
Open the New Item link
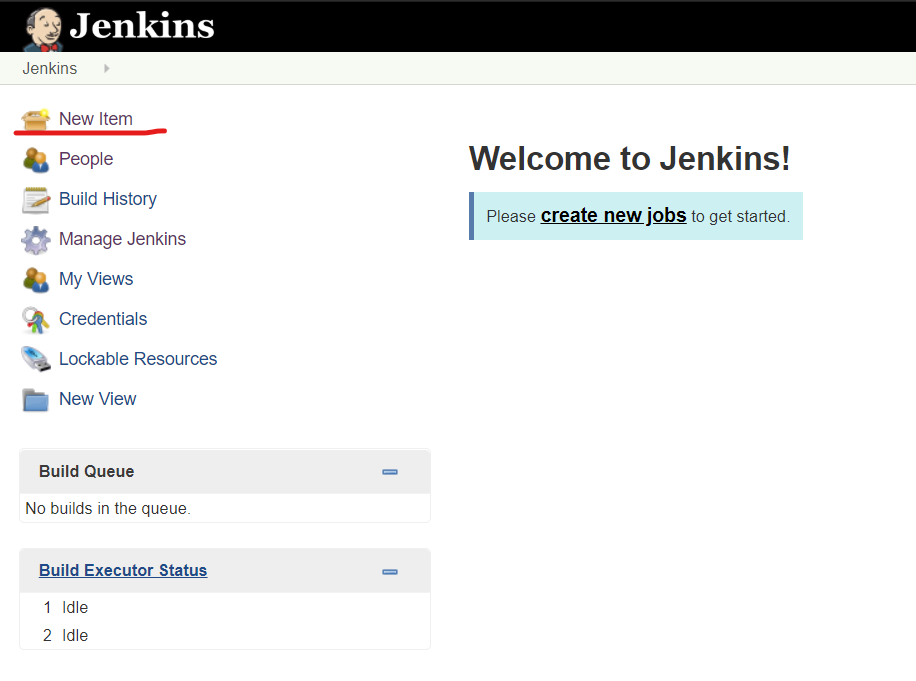[x=96, y=119]
